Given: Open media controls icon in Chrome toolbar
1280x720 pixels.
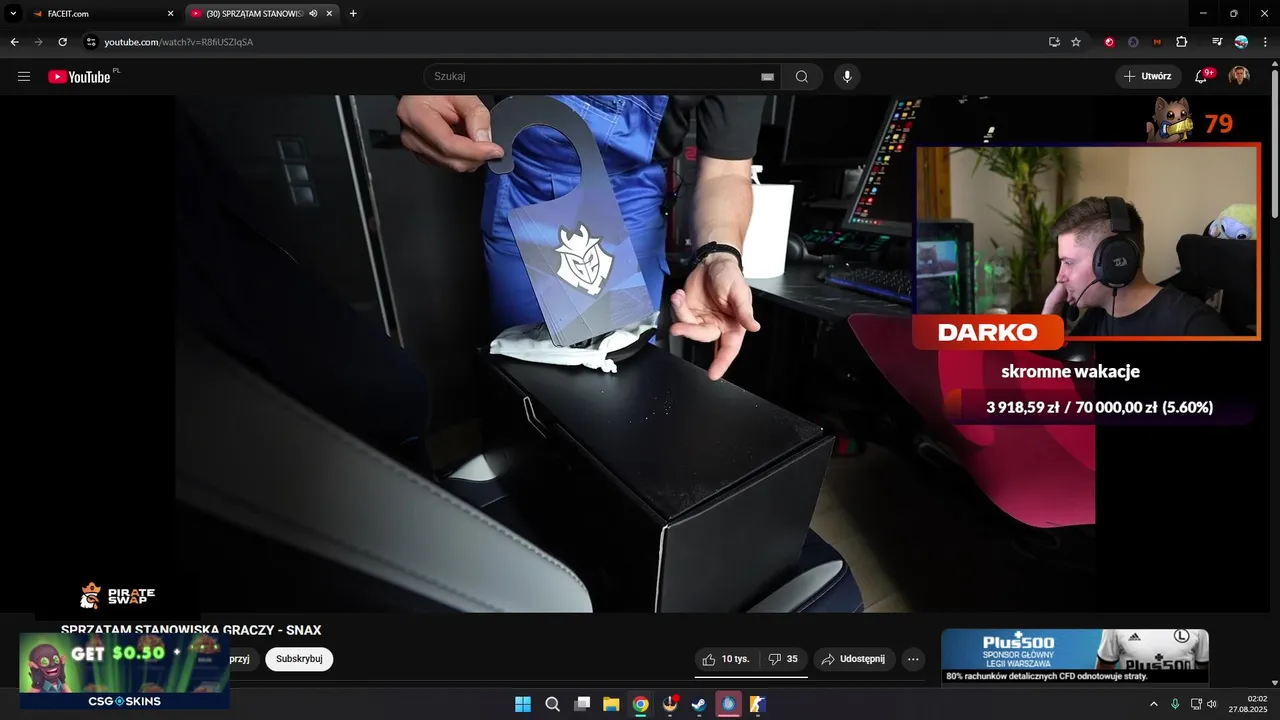Looking at the screenshot, I should [x=1217, y=42].
